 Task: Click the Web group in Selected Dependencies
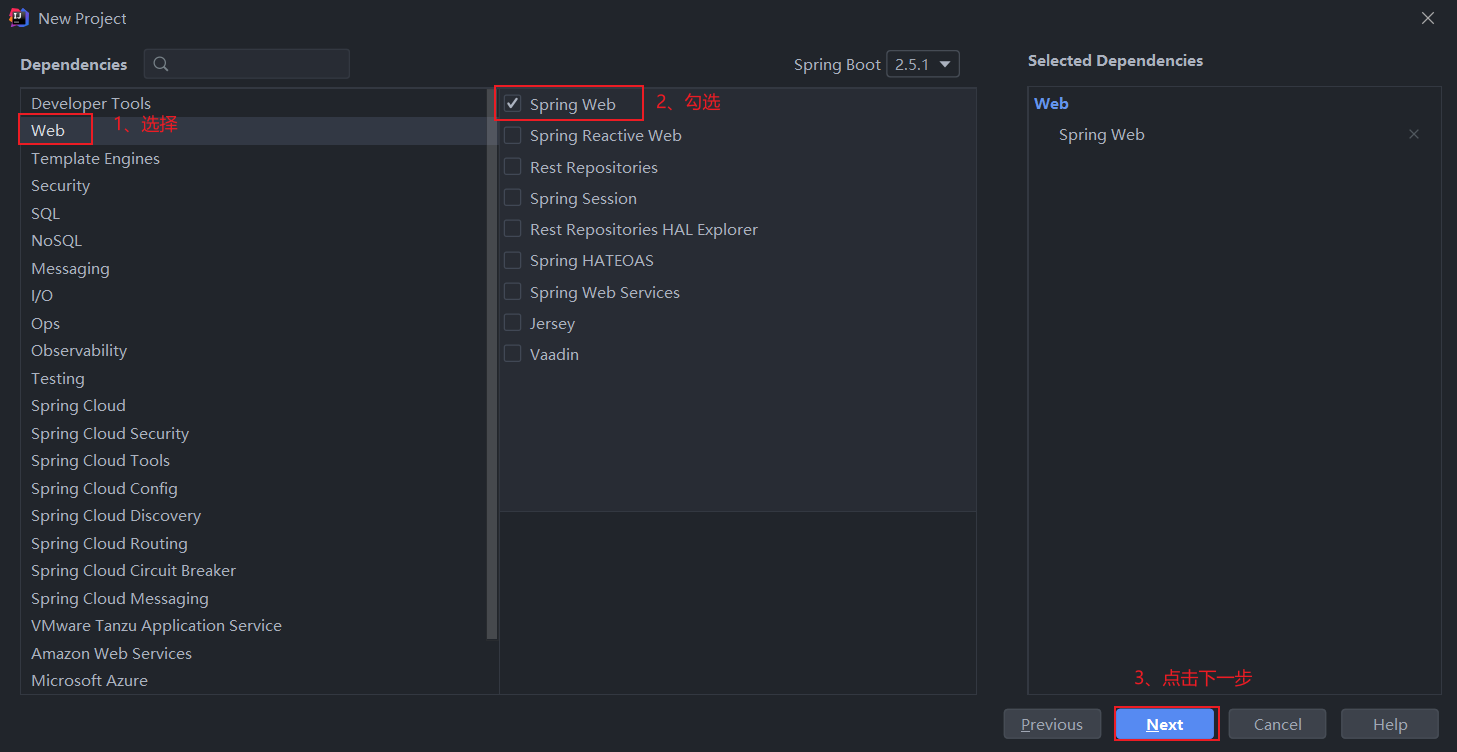[x=1051, y=103]
